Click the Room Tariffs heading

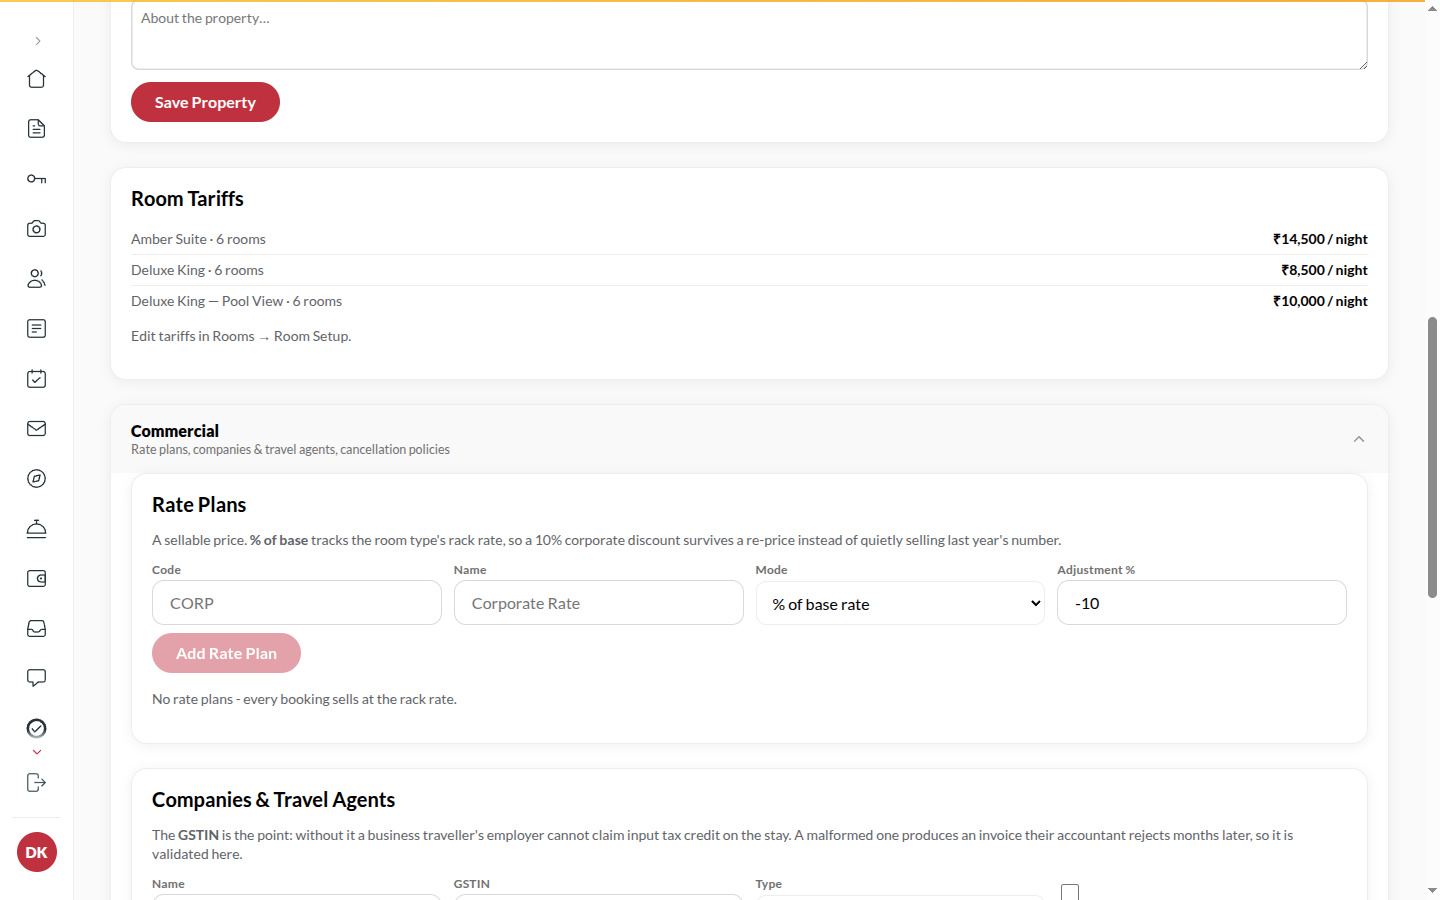coord(187,199)
